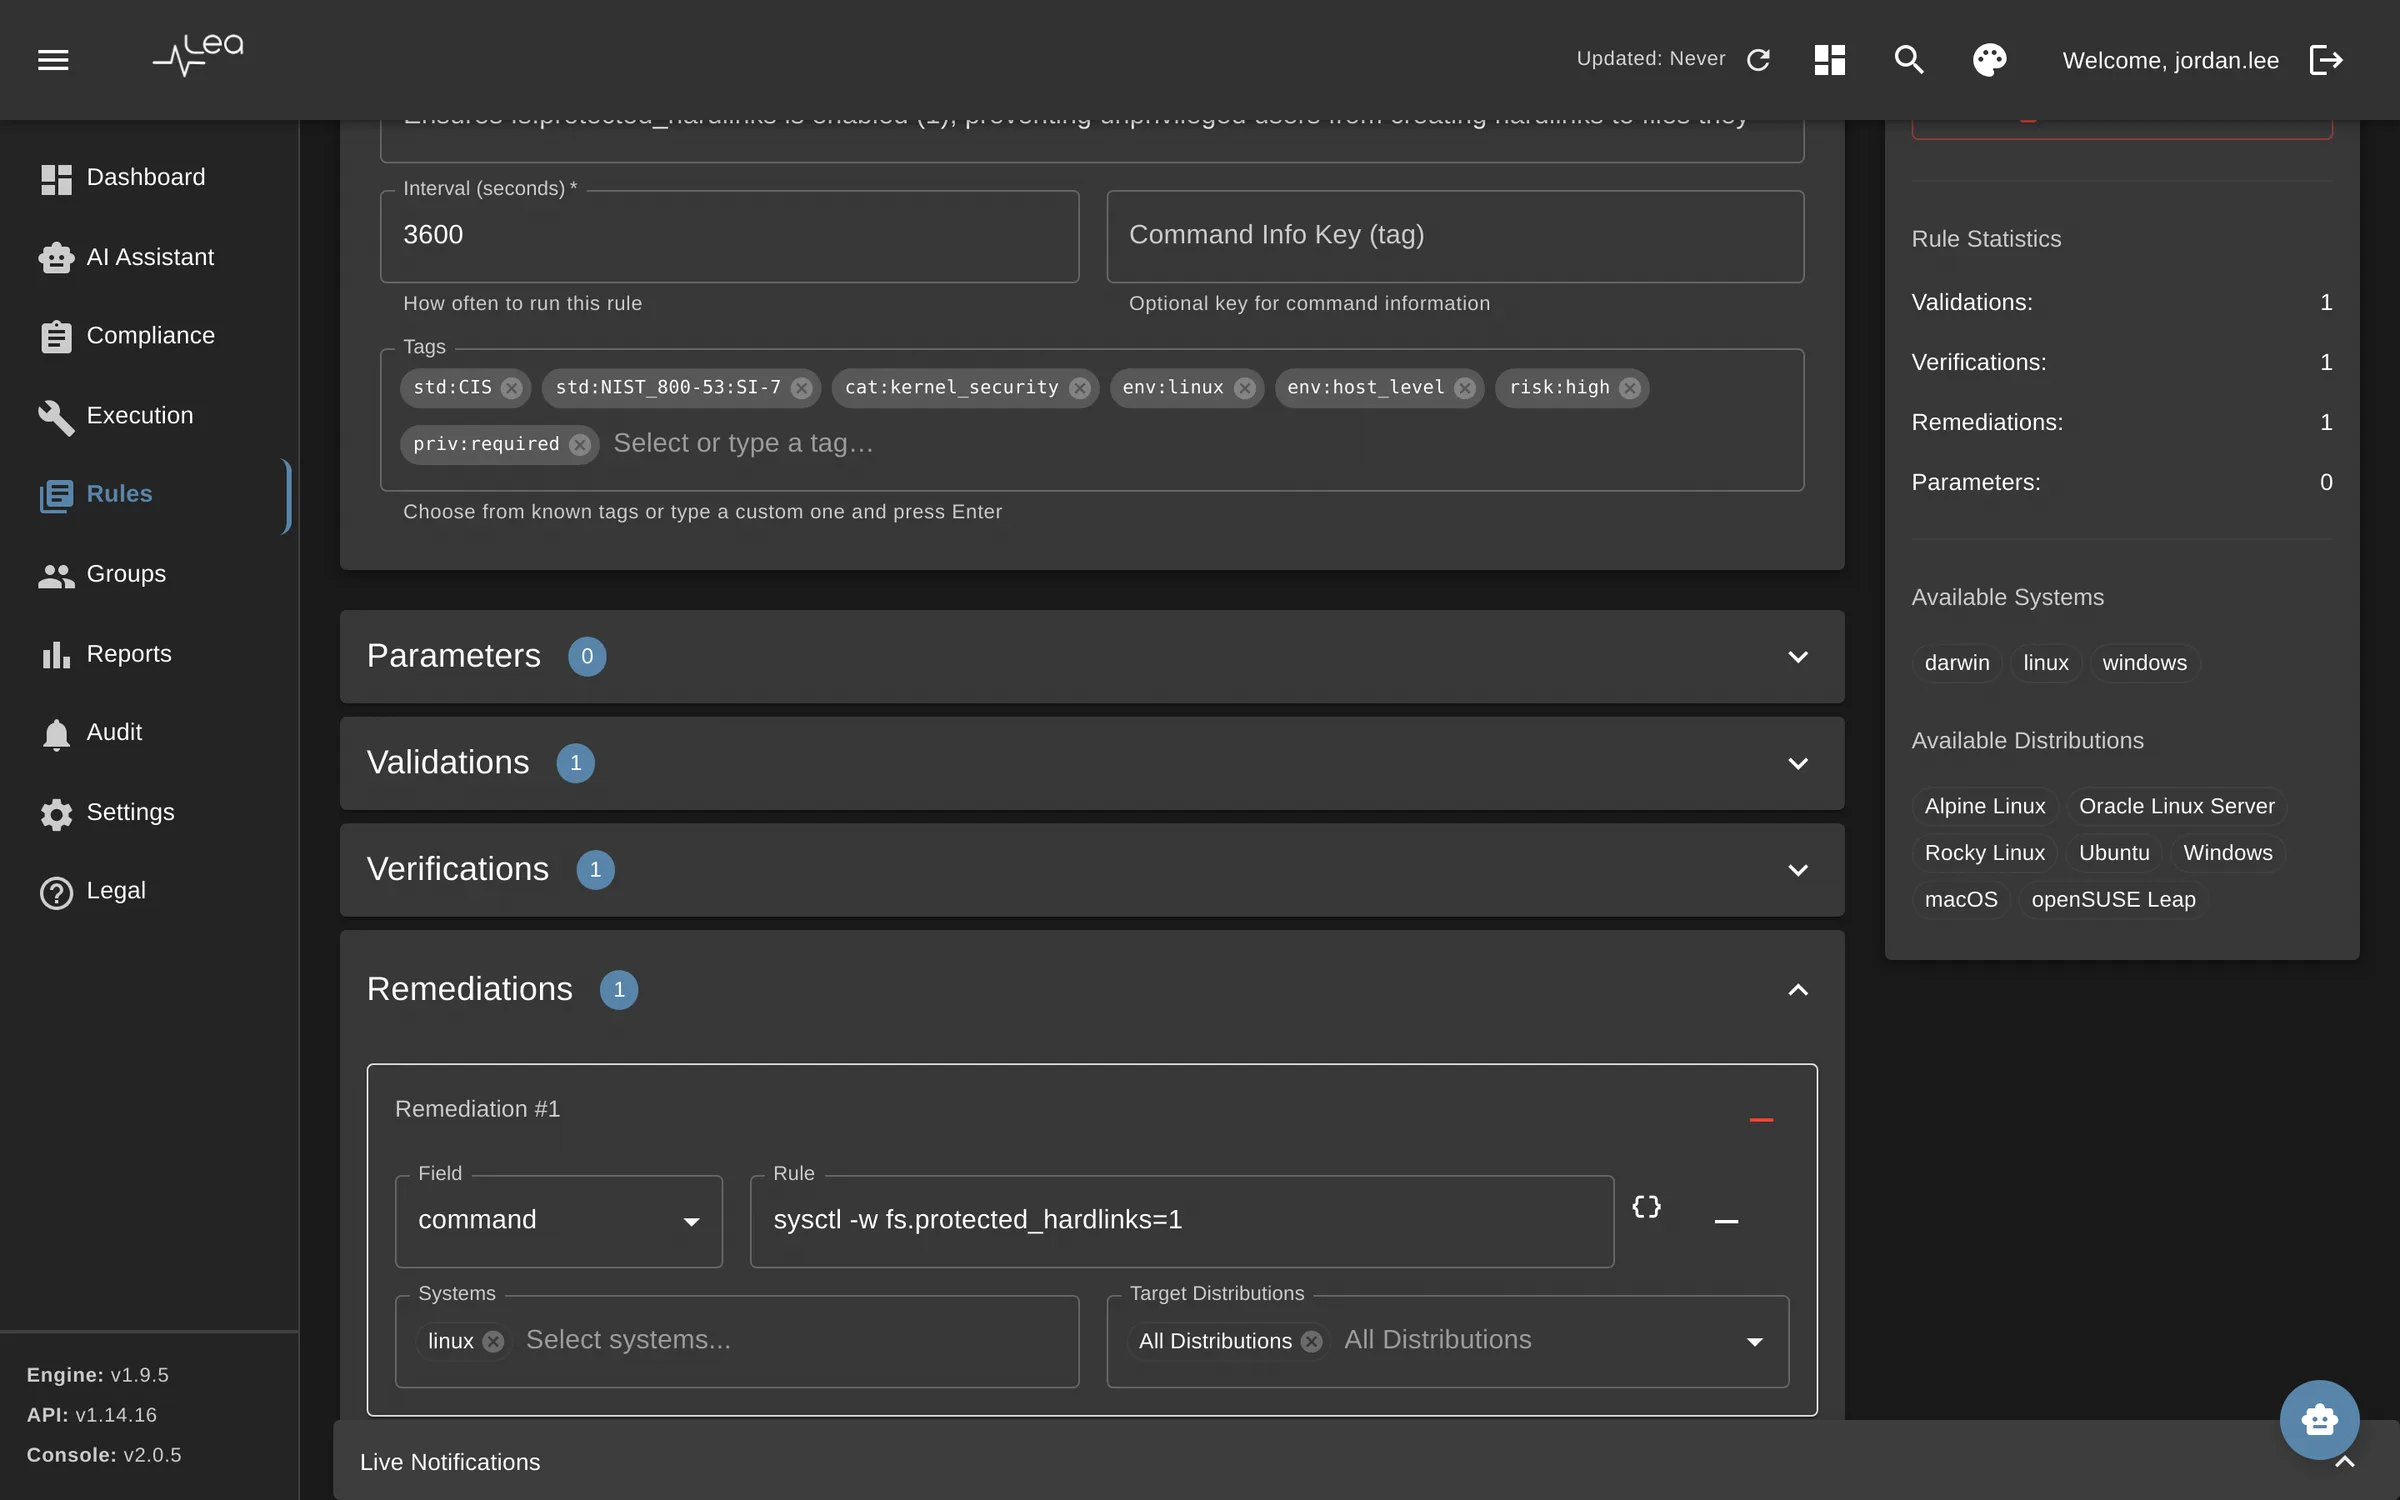
Task: Open the hamburger navigation menu
Action: pos(53,60)
